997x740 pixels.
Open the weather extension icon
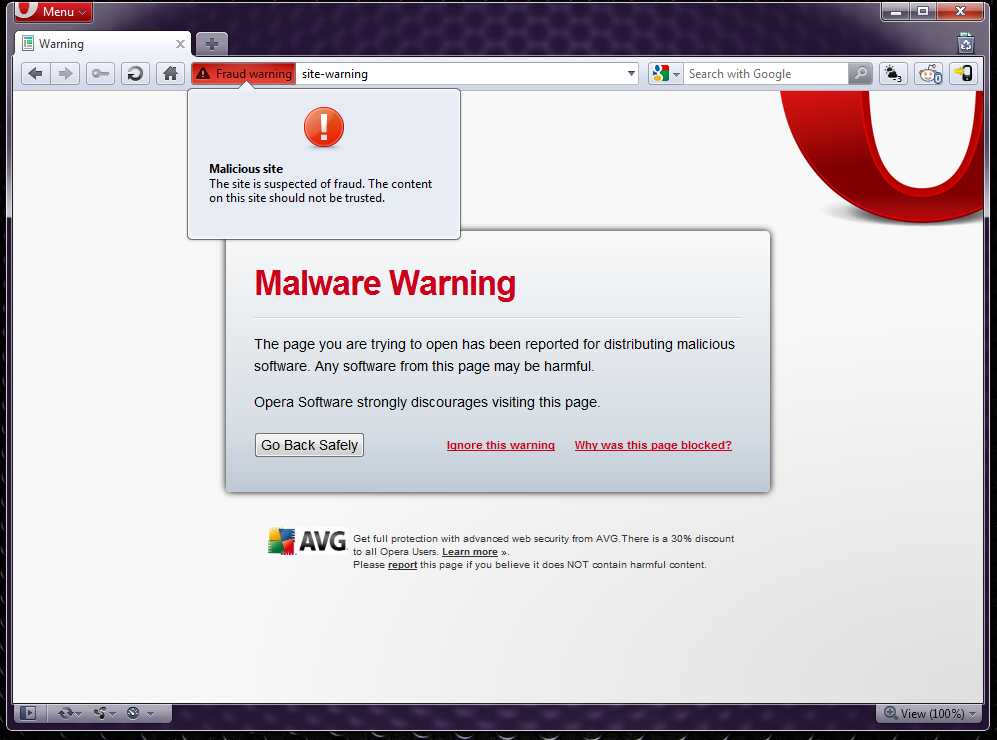tap(892, 73)
